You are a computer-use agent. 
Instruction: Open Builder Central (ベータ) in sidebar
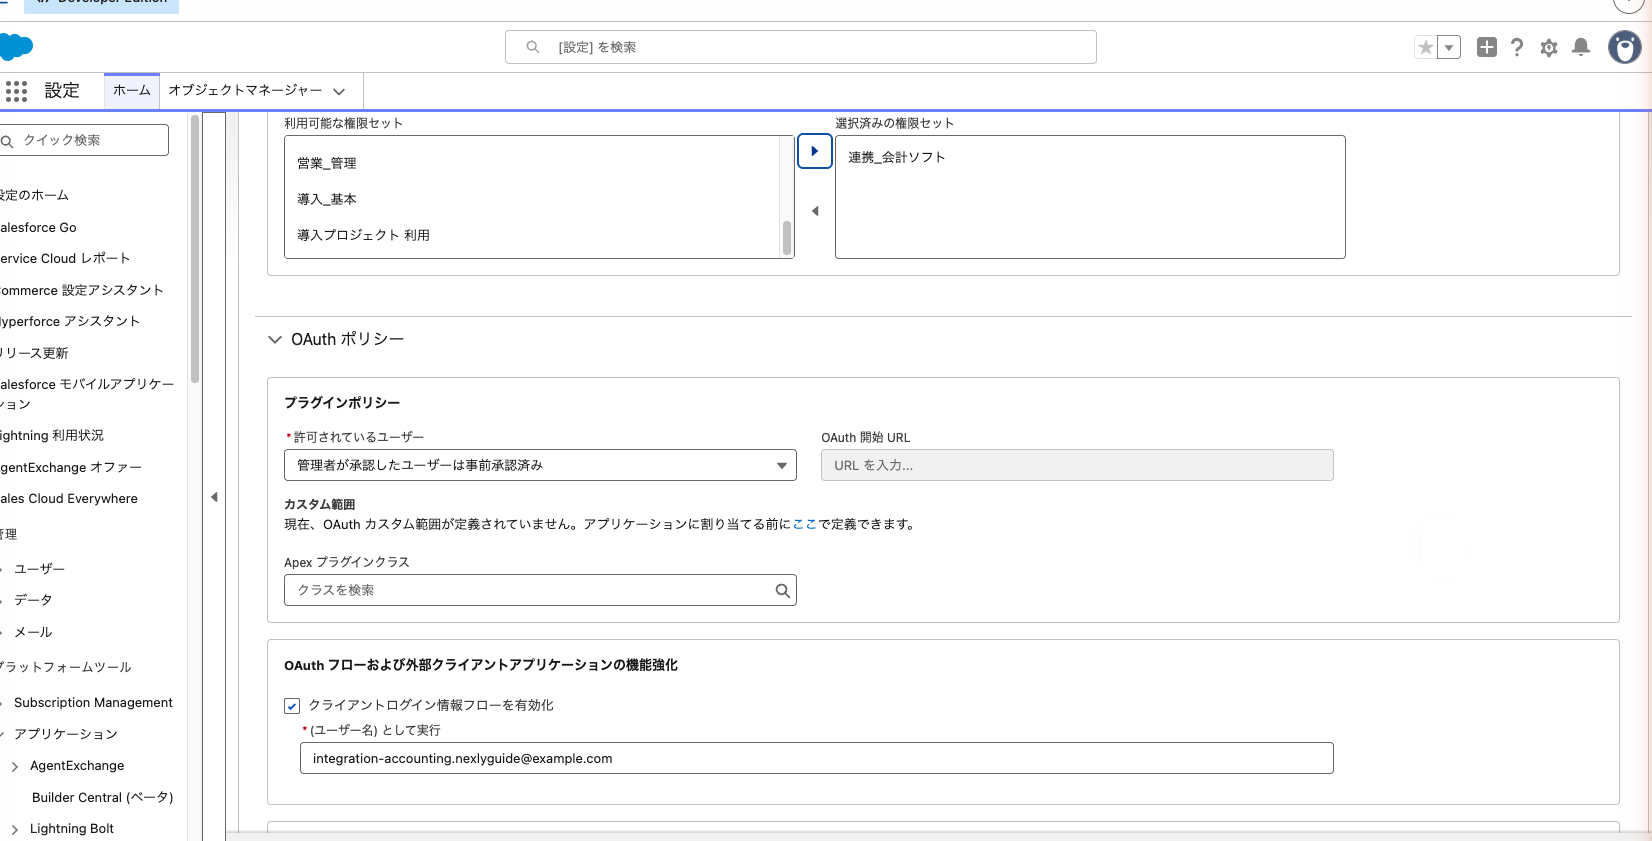pos(103,797)
